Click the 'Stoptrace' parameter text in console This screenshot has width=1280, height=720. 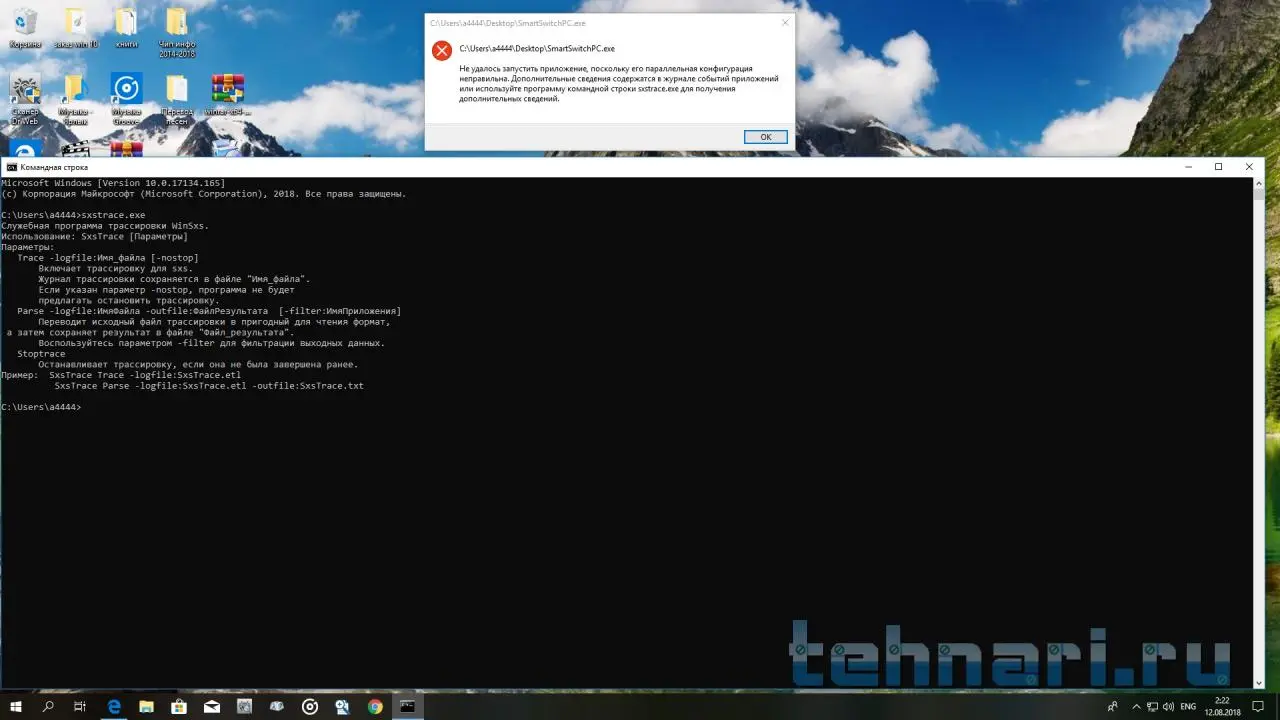[x=41, y=354]
